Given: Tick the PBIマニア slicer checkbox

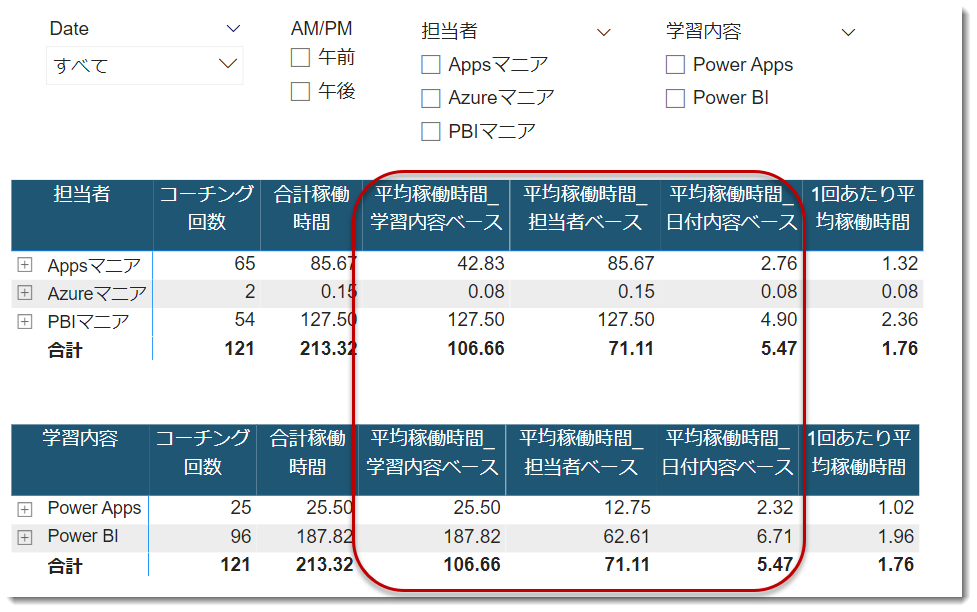Looking at the screenshot, I should click(431, 131).
